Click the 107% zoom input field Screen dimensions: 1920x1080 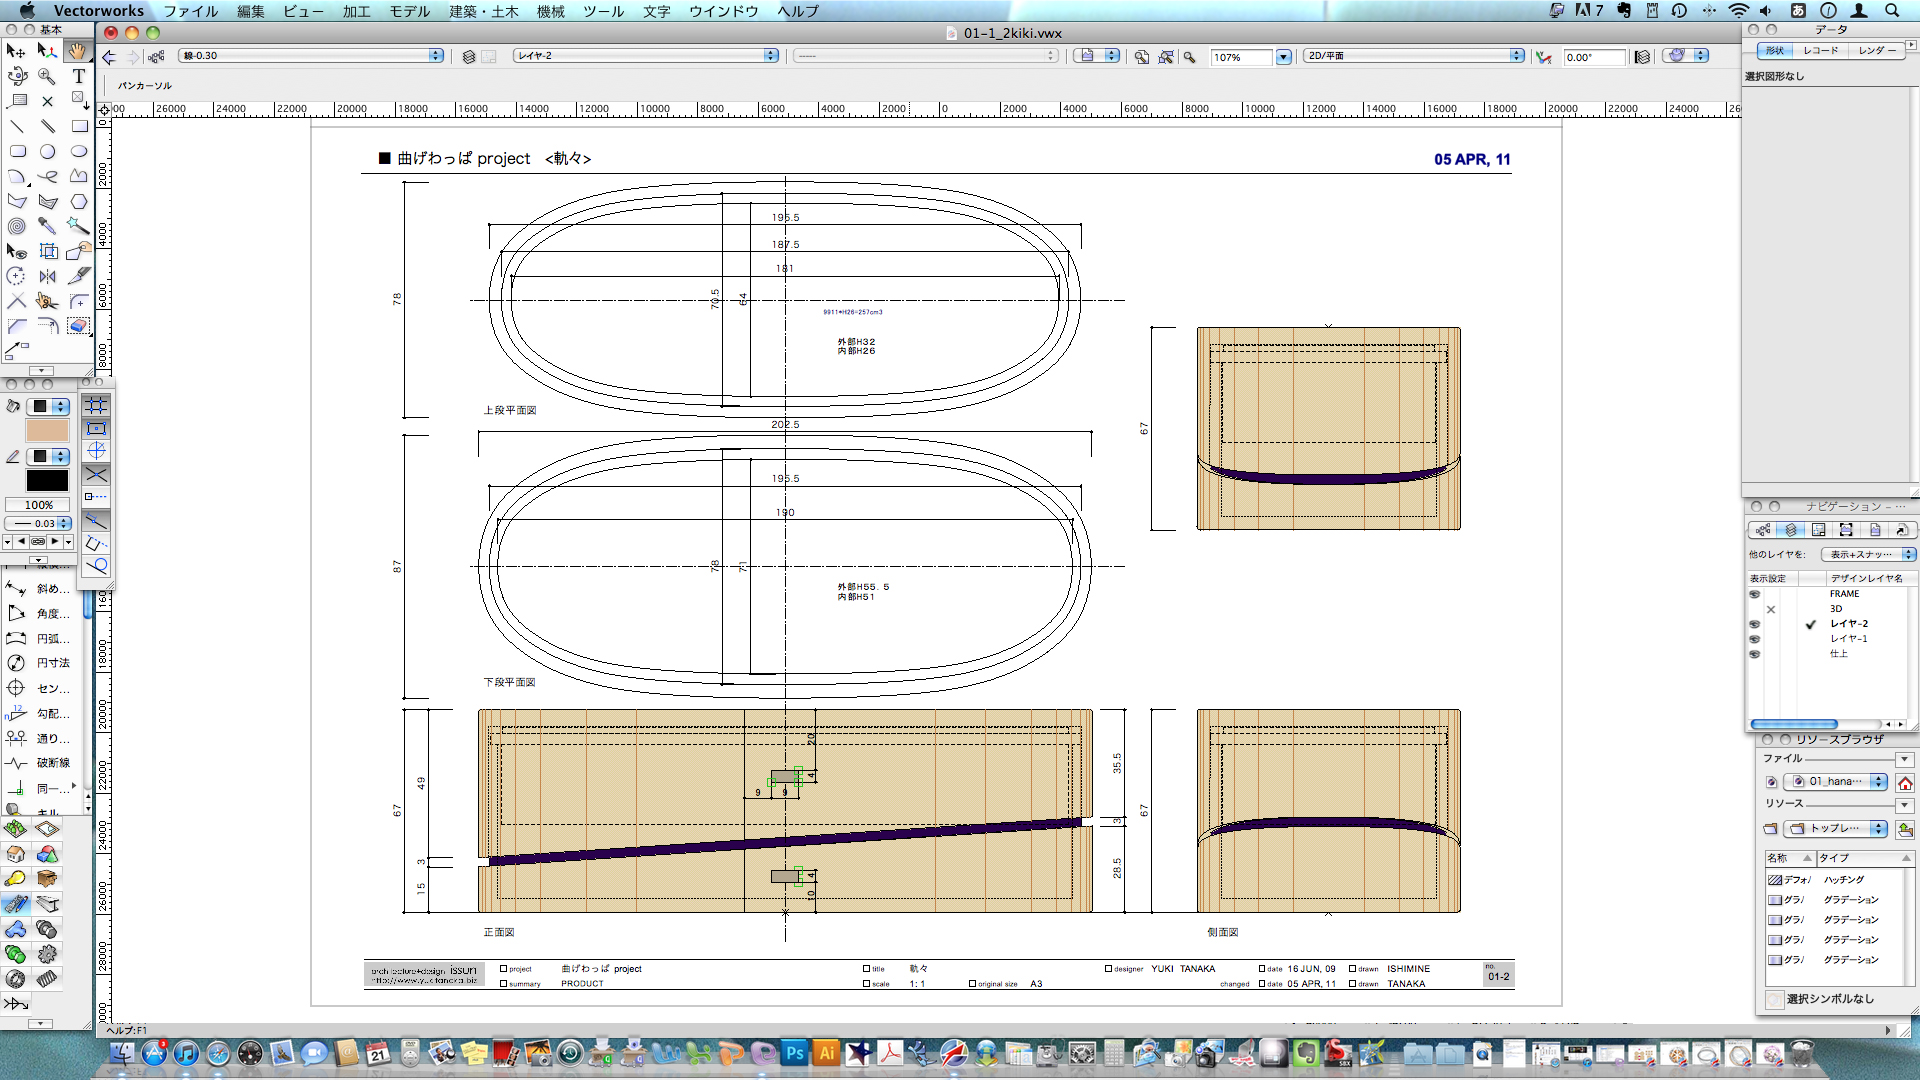tap(1240, 57)
